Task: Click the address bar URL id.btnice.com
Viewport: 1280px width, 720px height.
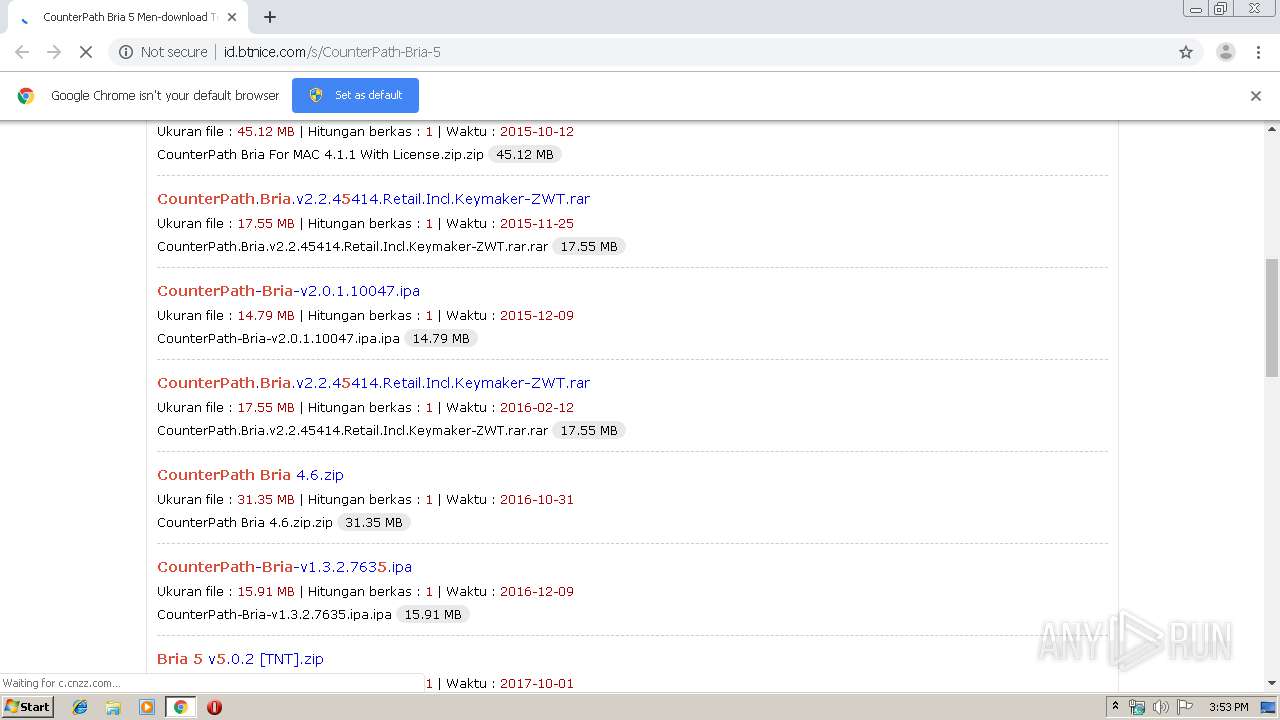Action: tap(332, 52)
